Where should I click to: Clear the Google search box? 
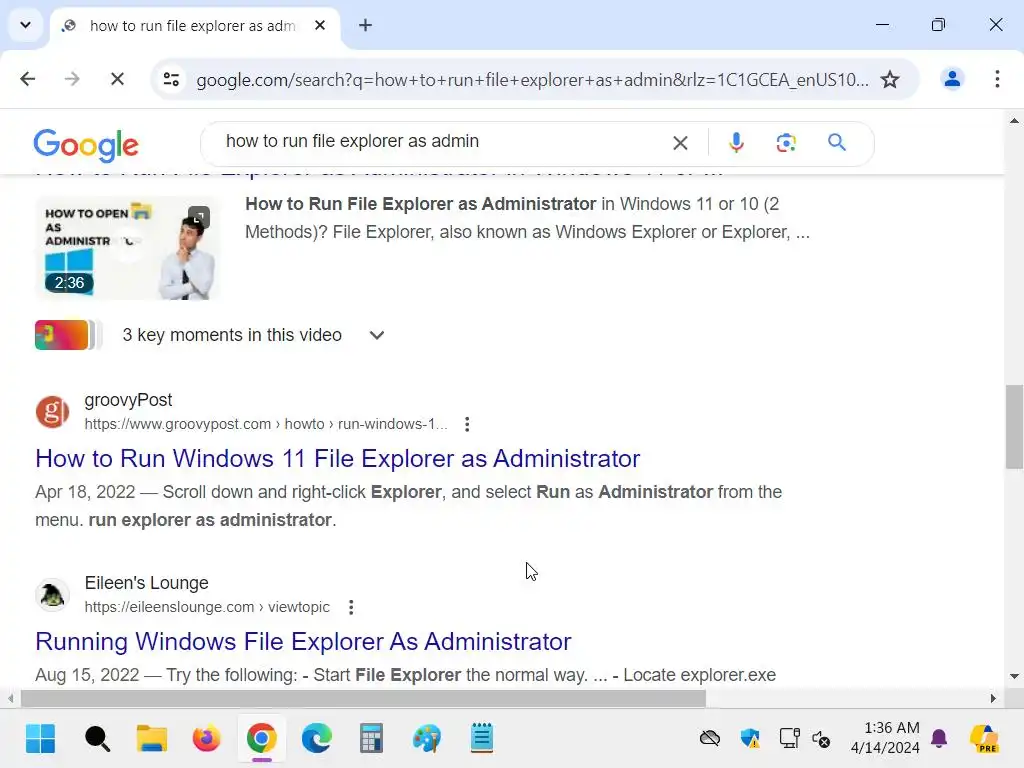pos(680,142)
